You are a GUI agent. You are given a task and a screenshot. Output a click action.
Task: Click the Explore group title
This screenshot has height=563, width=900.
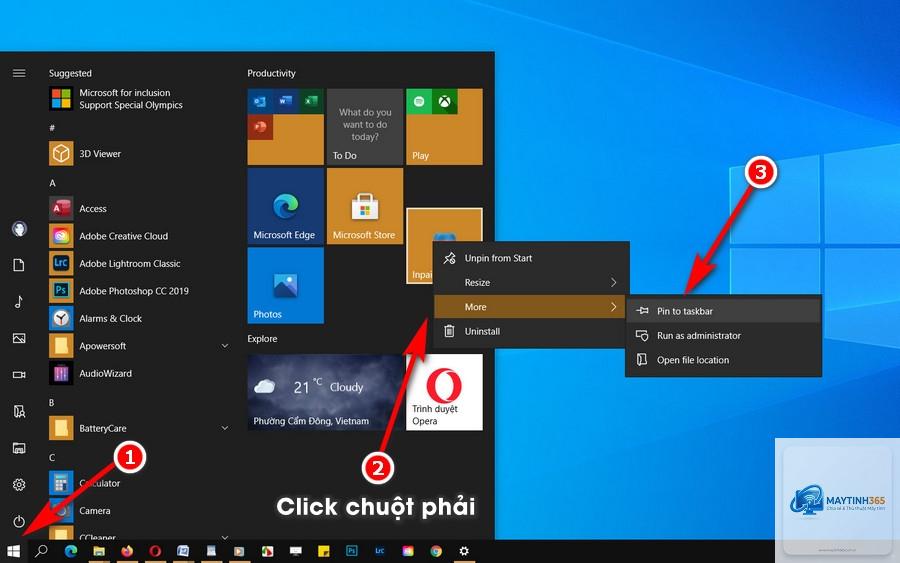click(x=262, y=339)
